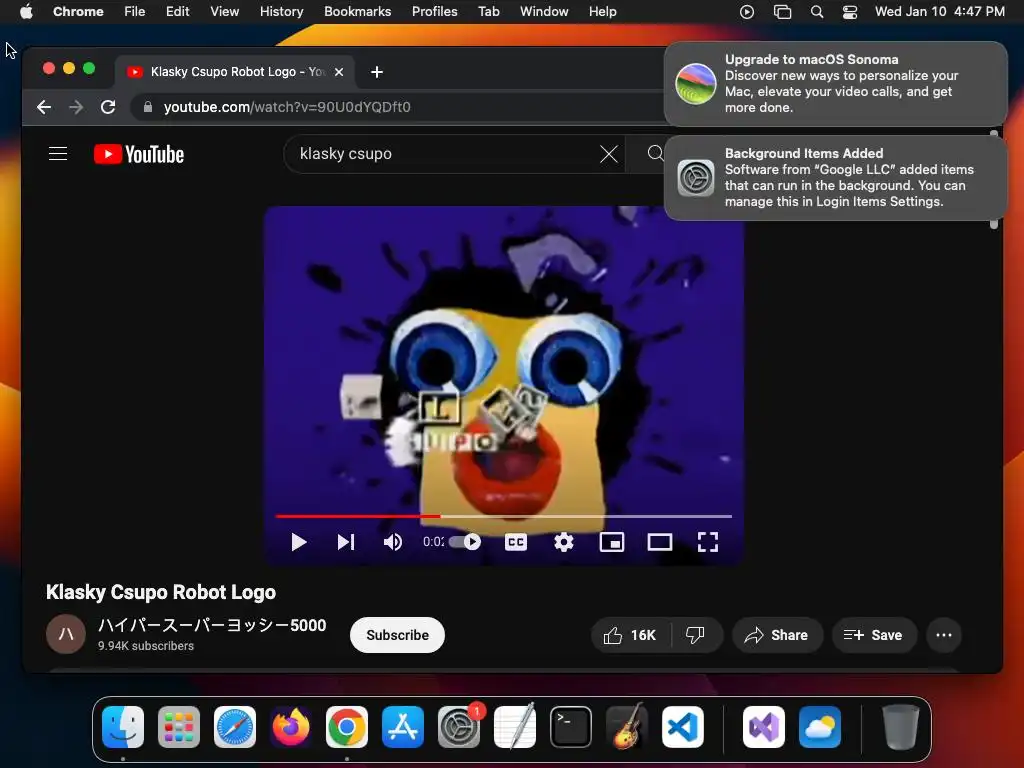Viewport: 1024px width, 768px height.
Task: Open the History menu
Action: 281,12
